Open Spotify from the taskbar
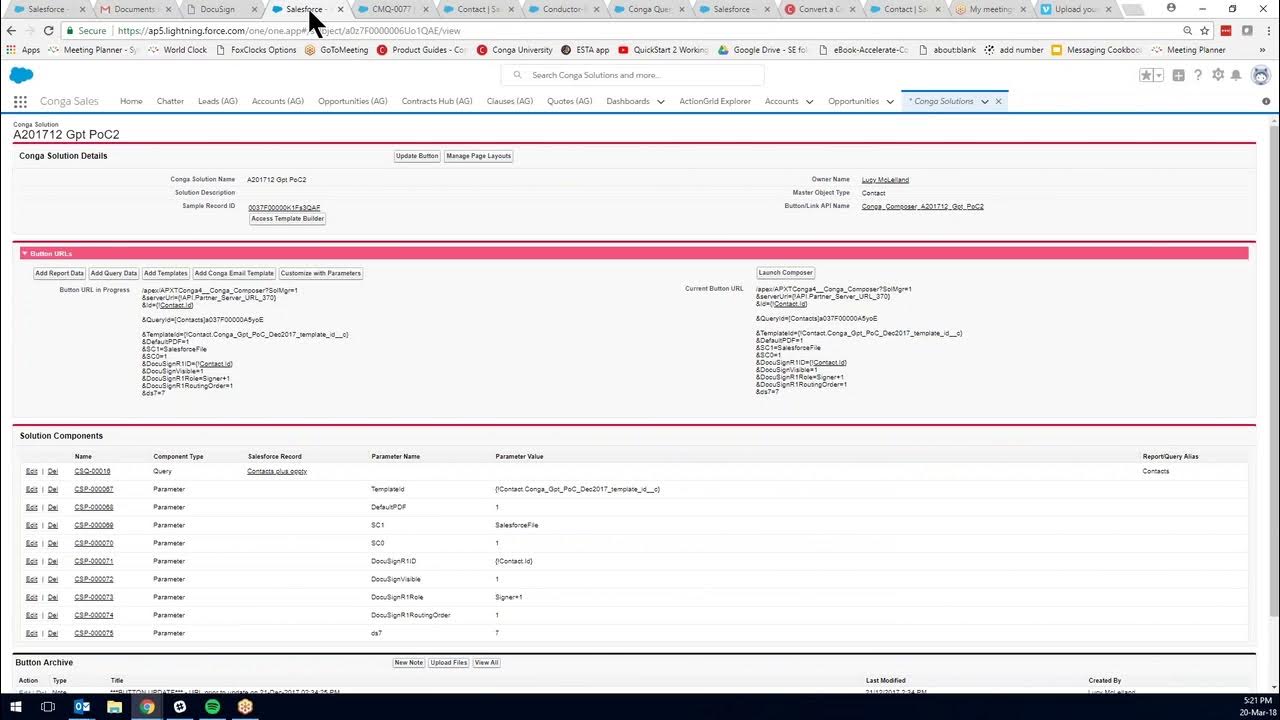This screenshot has height=720, width=1280. 213,706
